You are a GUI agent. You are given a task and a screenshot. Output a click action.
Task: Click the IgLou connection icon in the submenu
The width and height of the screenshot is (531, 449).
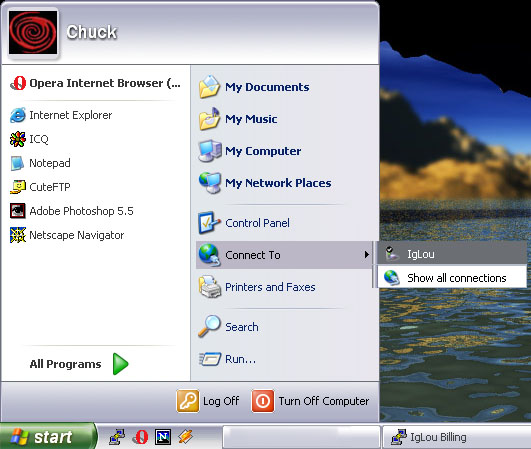(x=392, y=254)
